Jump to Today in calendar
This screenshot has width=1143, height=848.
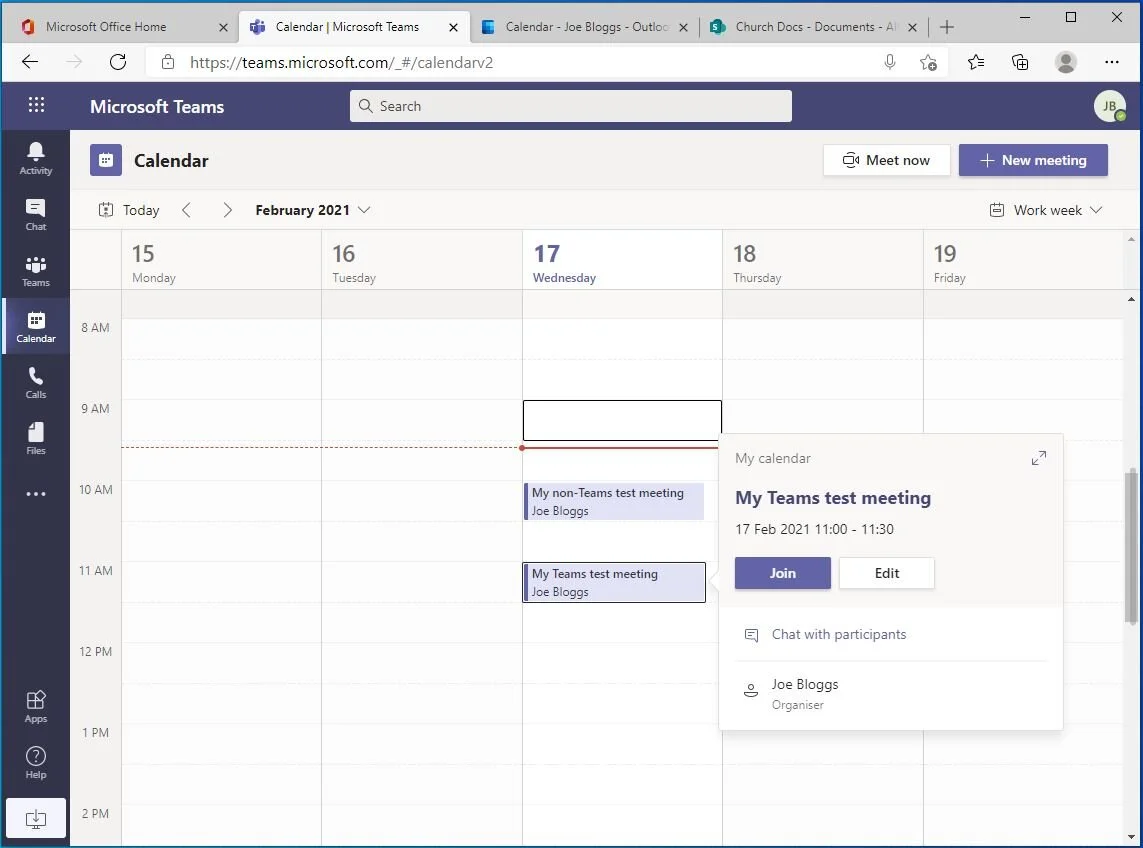coord(129,210)
